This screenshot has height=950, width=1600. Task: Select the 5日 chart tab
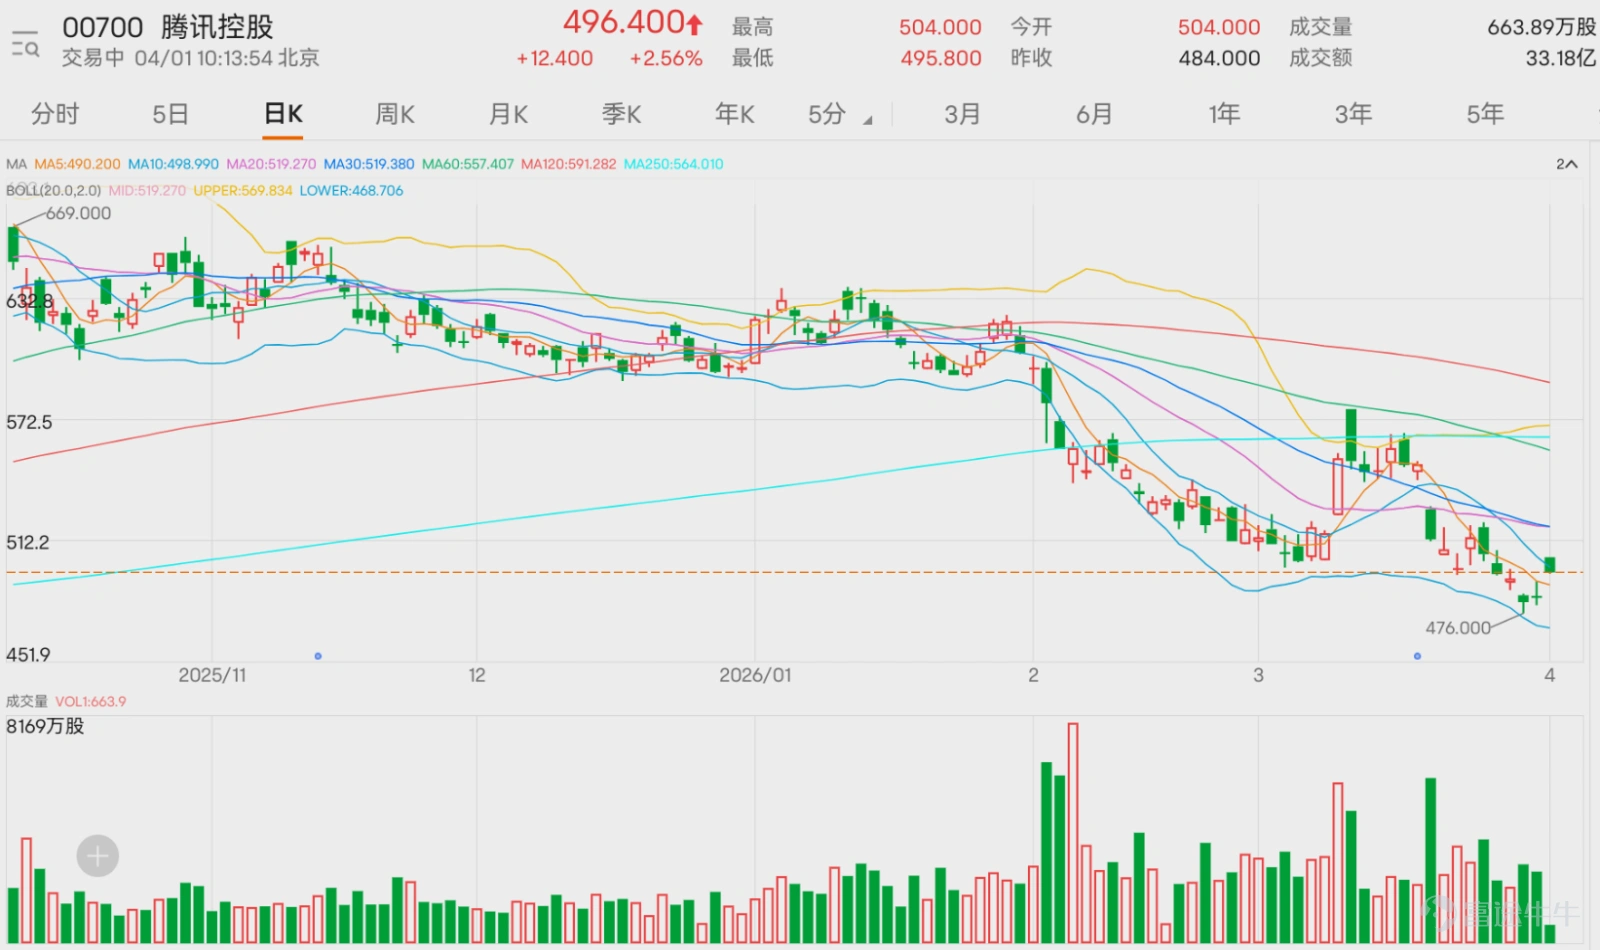click(170, 114)
